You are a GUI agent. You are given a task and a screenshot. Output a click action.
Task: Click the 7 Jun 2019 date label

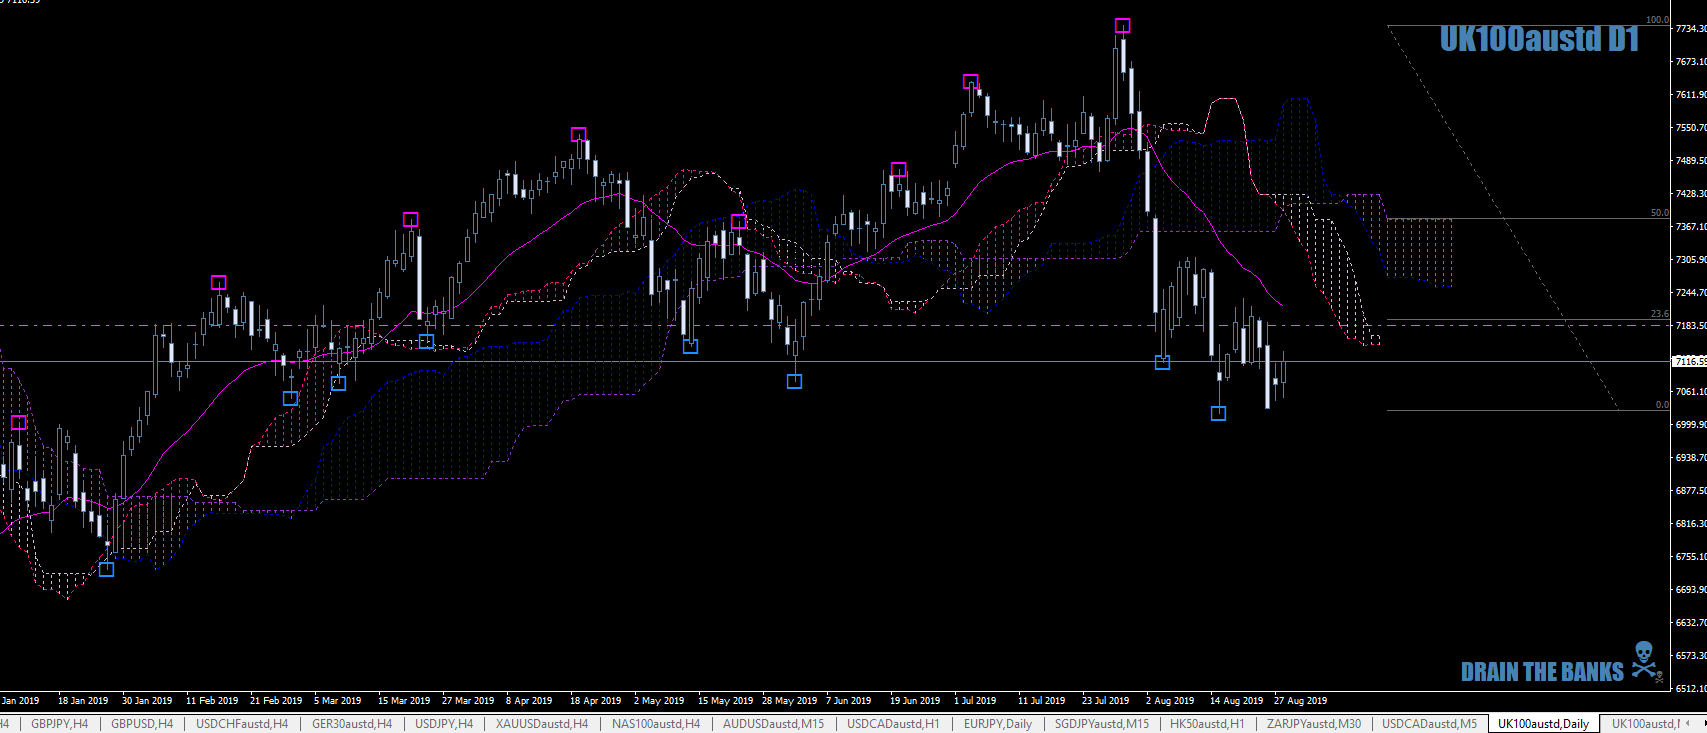tap(848, 701)
